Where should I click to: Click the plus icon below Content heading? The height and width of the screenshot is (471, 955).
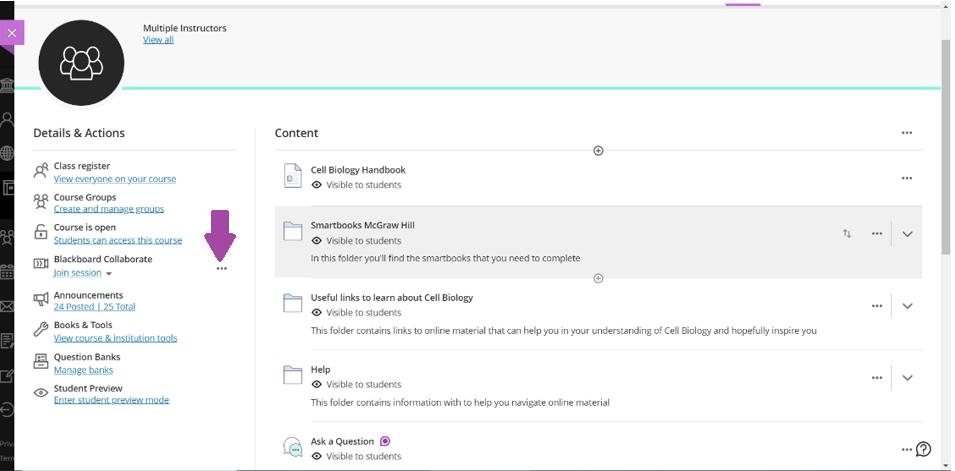click(x=598, y=151)
